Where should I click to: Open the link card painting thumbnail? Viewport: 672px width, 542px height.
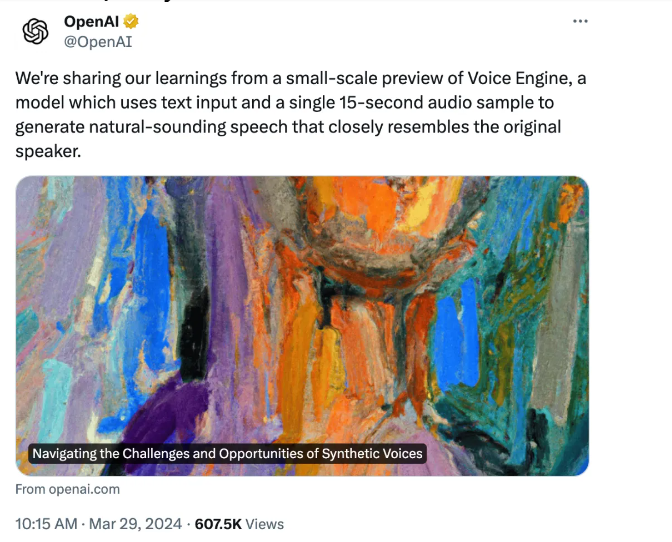pyautogui.click(x=302, y=326)
